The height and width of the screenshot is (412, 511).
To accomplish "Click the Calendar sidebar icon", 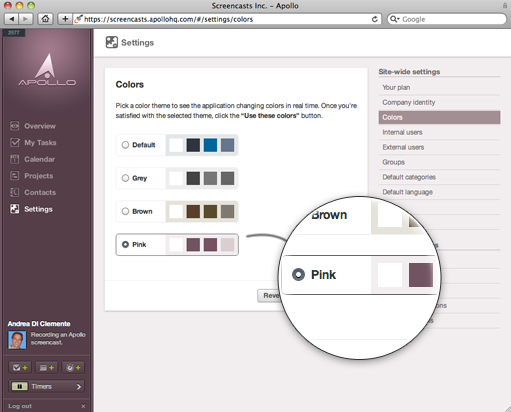I will point(14,159).
